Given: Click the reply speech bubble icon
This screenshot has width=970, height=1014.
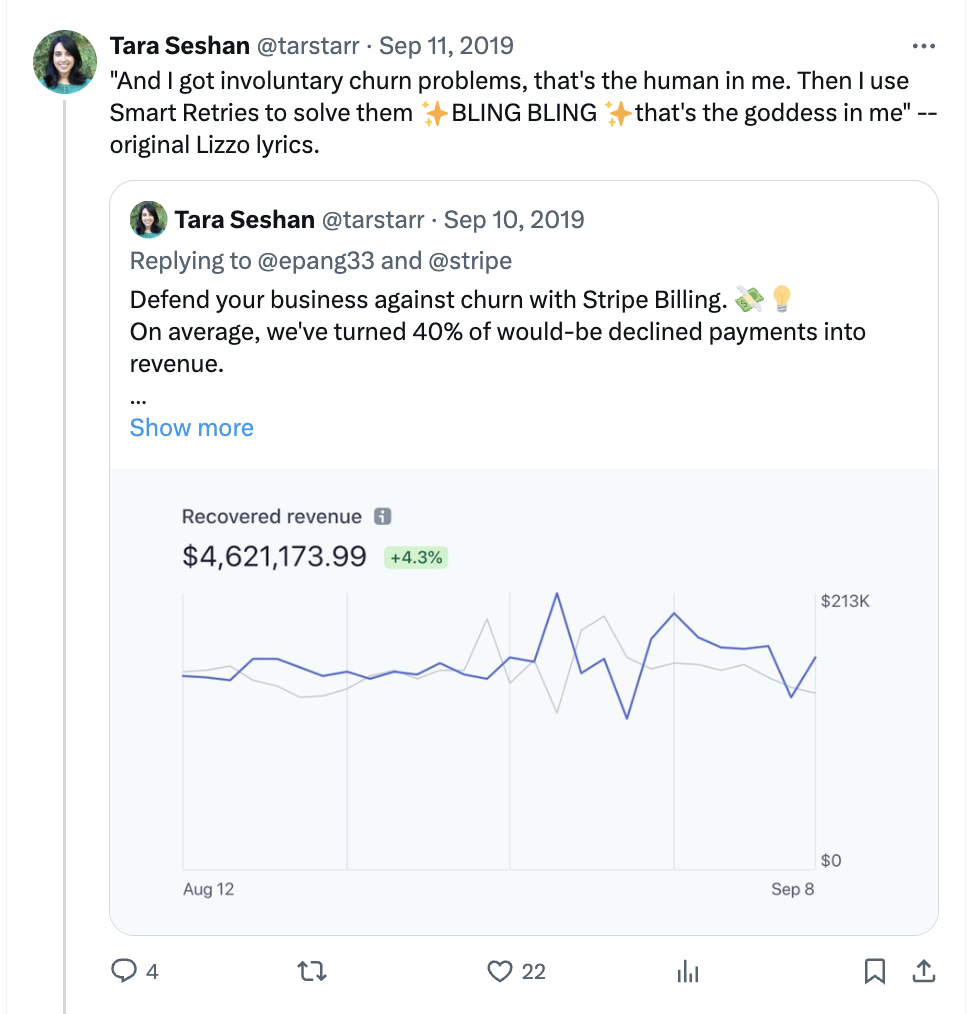Looking at the screenshot, I should 124,971.
